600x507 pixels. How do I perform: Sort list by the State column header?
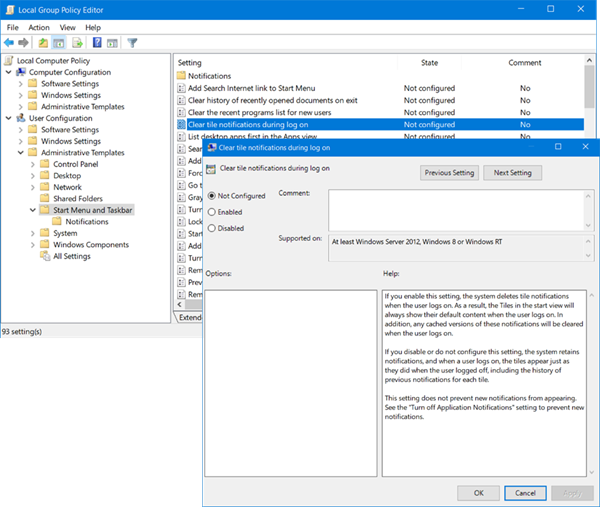430,62
